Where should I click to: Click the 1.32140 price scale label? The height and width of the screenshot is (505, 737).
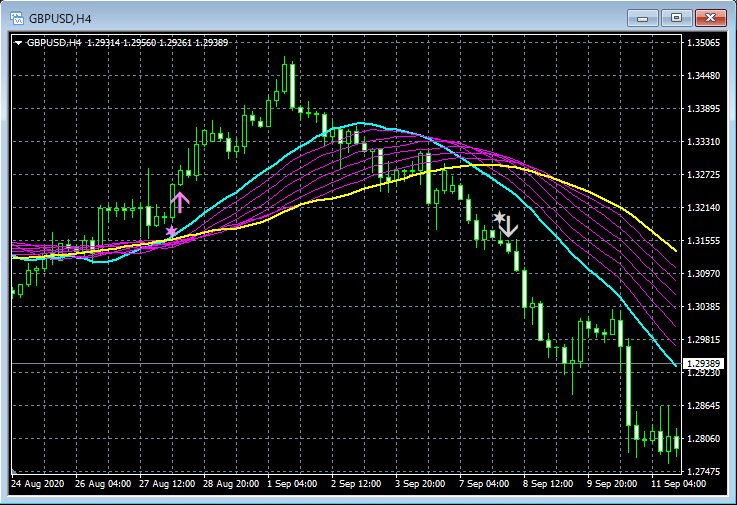click(x=703, y=207)
